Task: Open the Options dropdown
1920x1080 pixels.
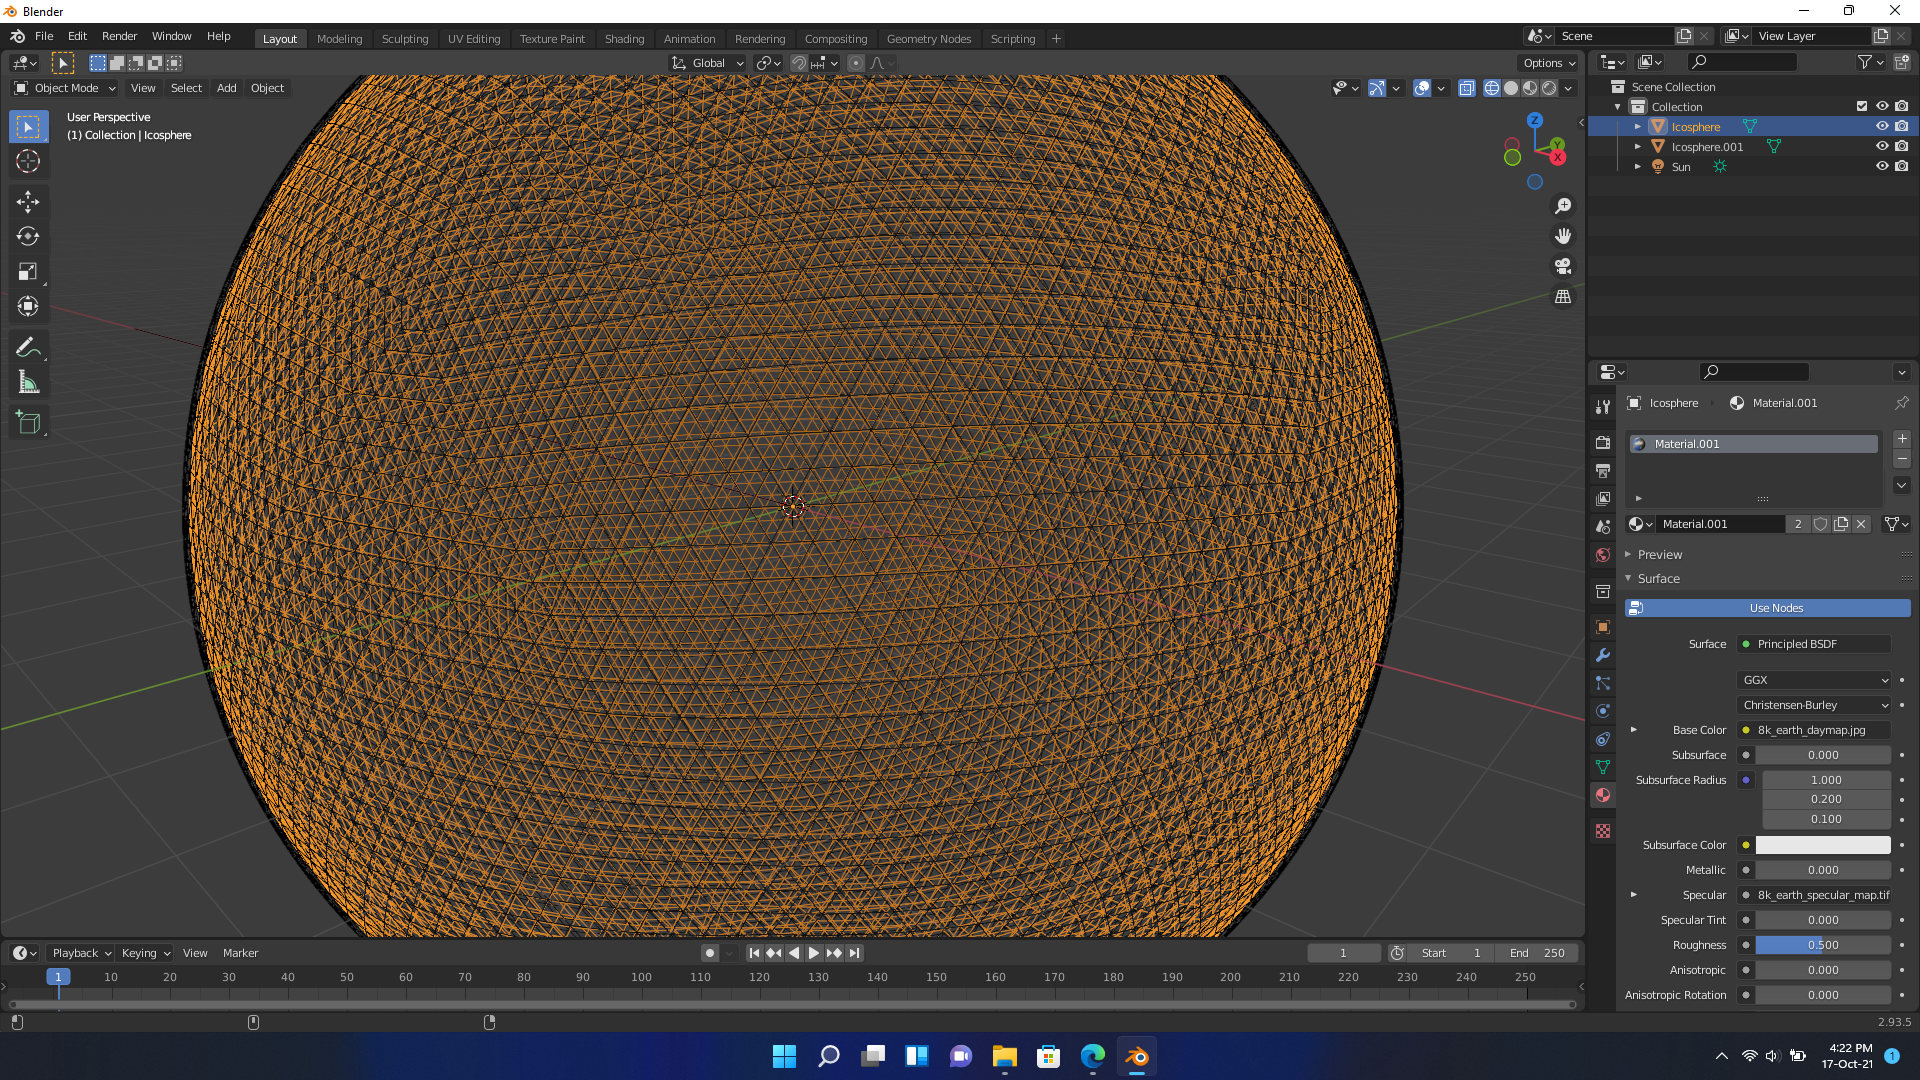Action: point(1549,63)
